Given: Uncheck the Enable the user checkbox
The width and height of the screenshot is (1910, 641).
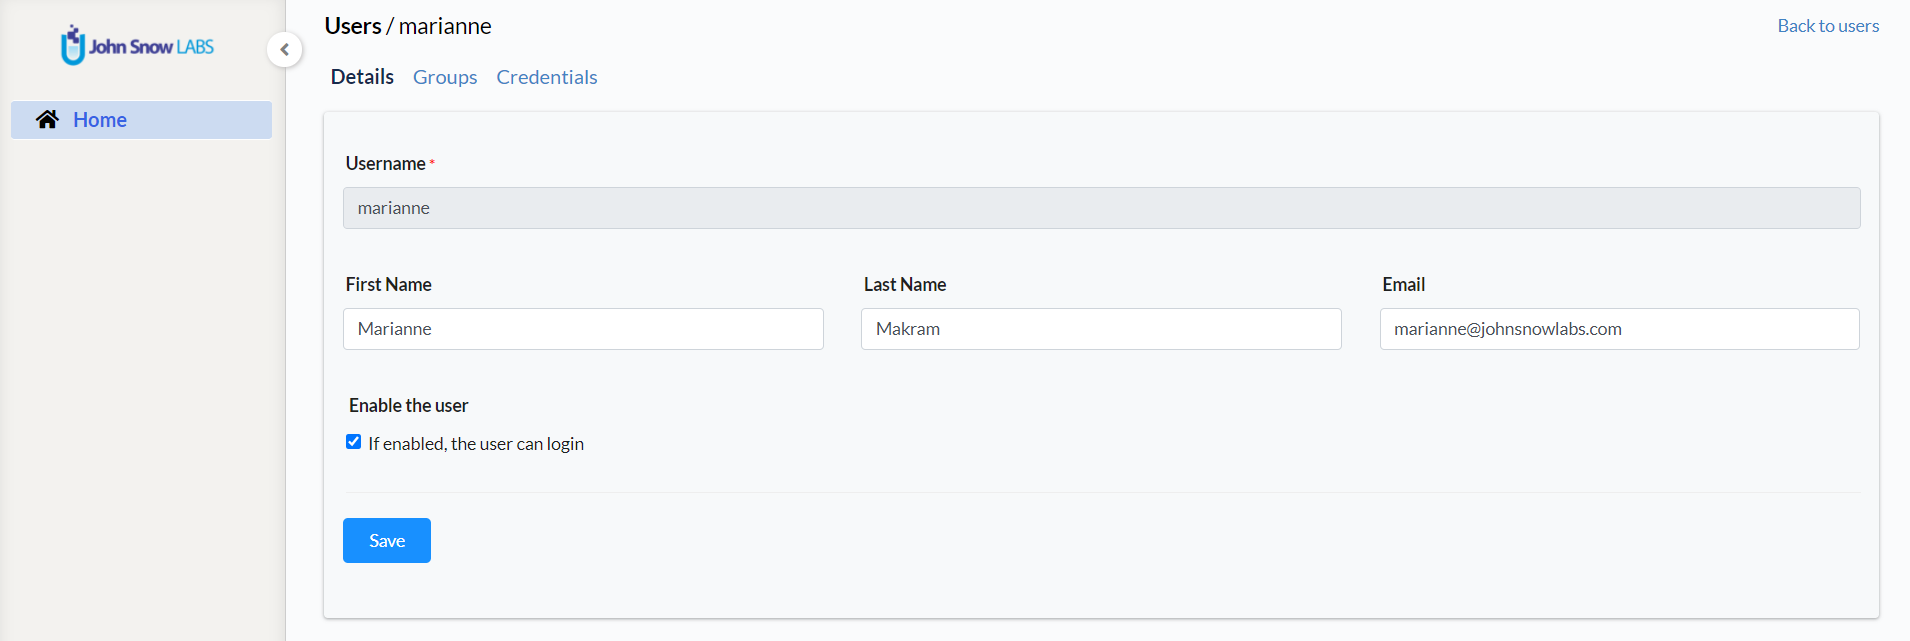Looking at the screenshot, I should [x=353, y=442].
